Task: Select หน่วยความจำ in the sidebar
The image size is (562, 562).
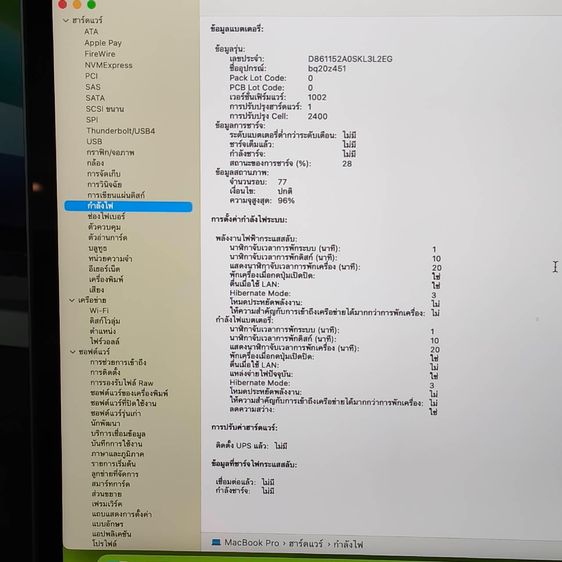Action: point(110,259)
